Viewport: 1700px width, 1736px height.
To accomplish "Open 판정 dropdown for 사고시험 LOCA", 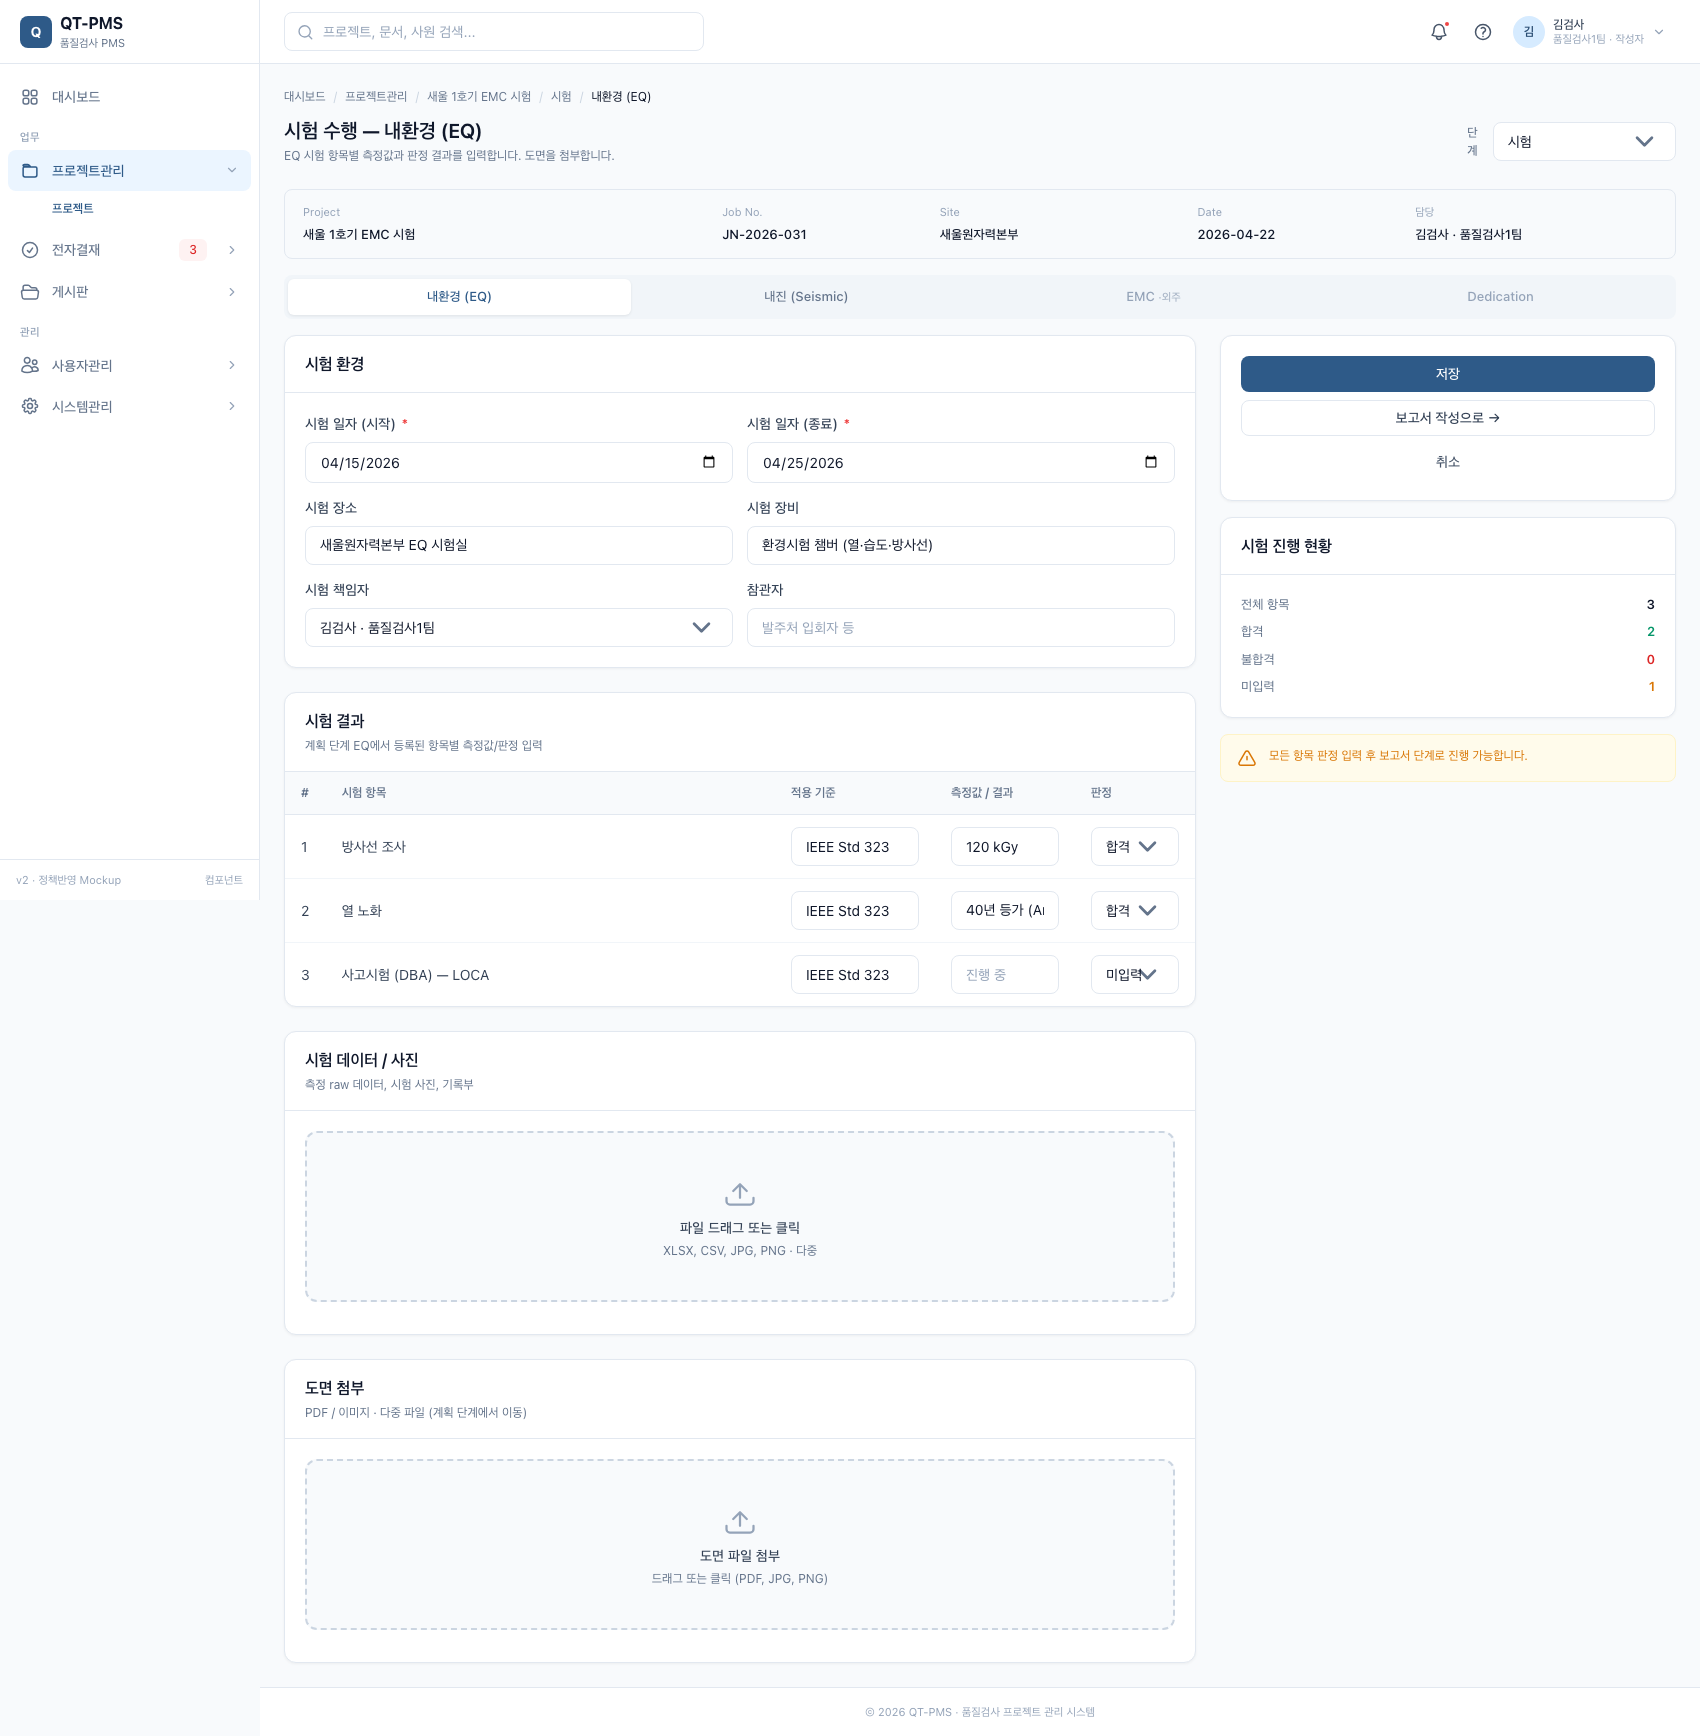I will click(1135, 975).
